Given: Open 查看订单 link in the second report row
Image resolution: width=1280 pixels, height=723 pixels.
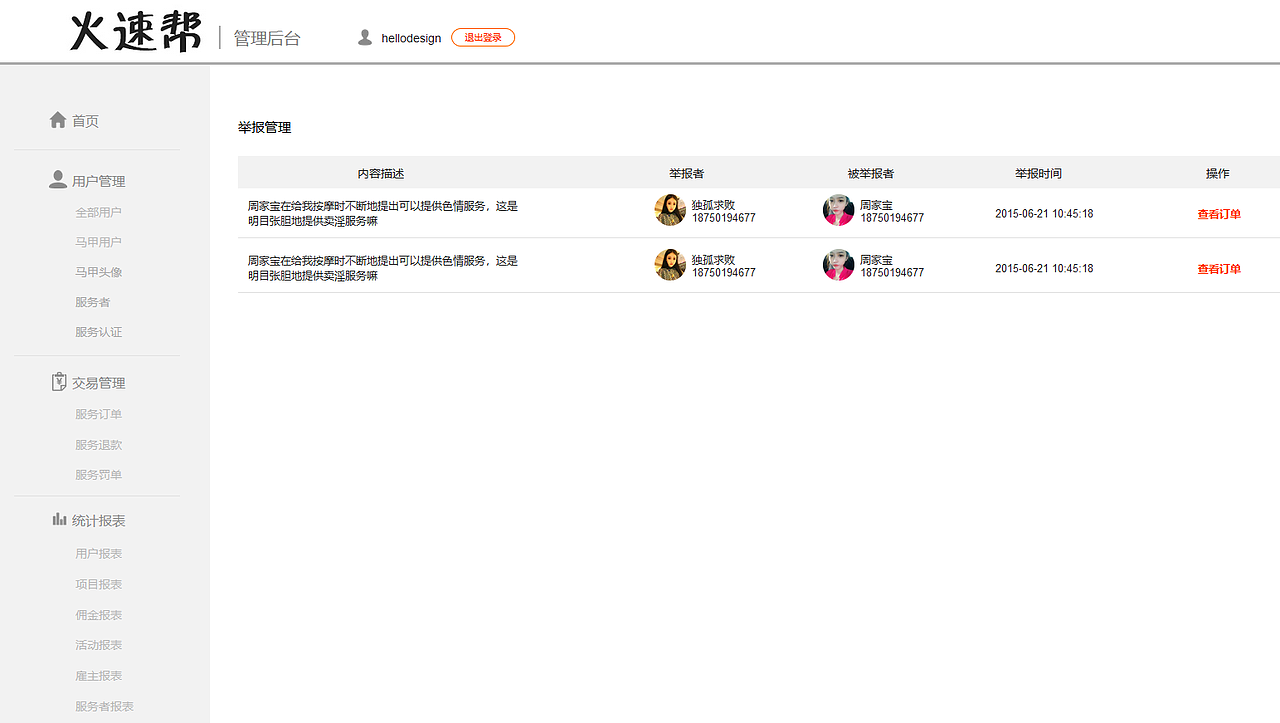Looking at the screenshot, I should point(1218,268).
